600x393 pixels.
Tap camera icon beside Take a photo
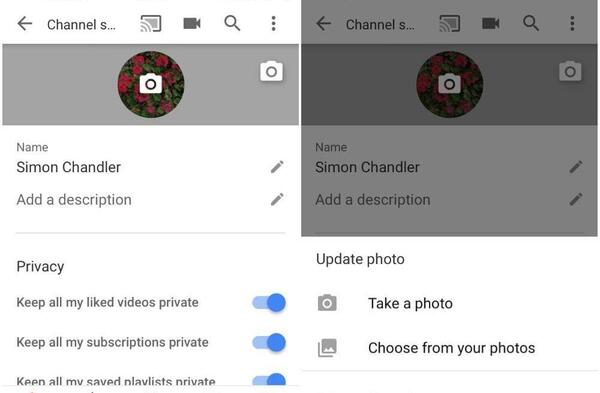tap(327, 303)
